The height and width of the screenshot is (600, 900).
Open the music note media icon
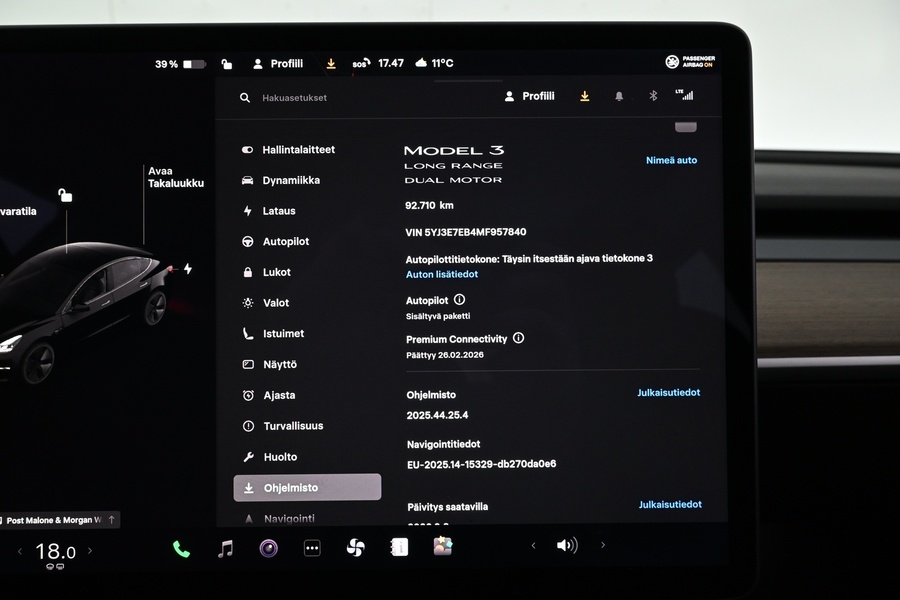click(224, 546)
